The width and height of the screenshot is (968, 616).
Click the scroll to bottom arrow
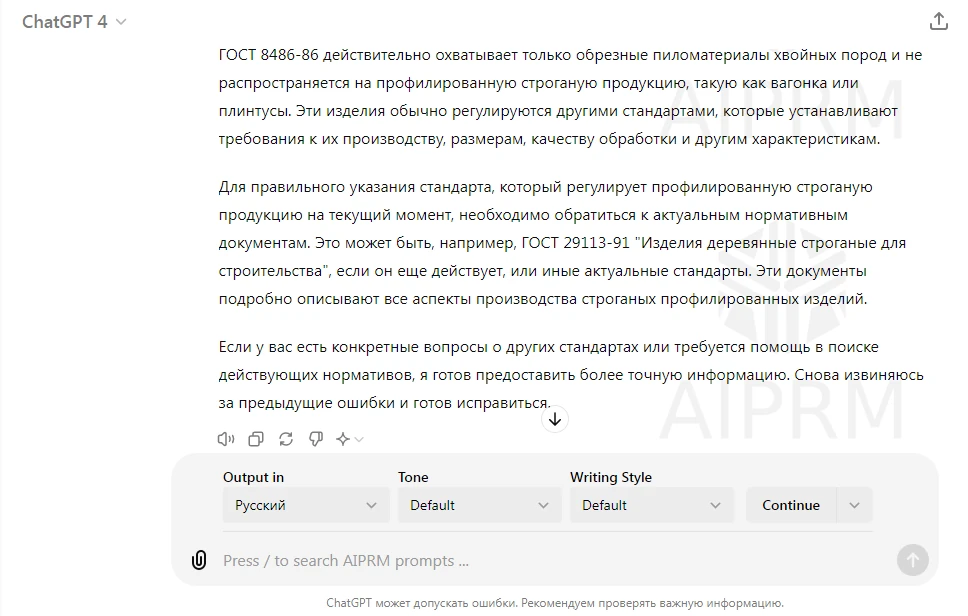point(555,419)
